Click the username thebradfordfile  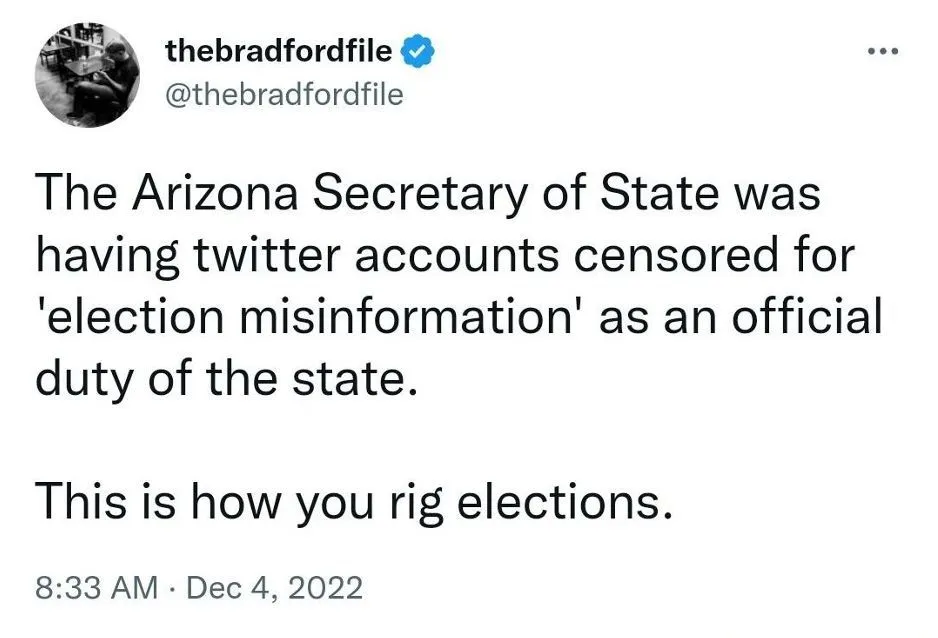tap(280, 48)
